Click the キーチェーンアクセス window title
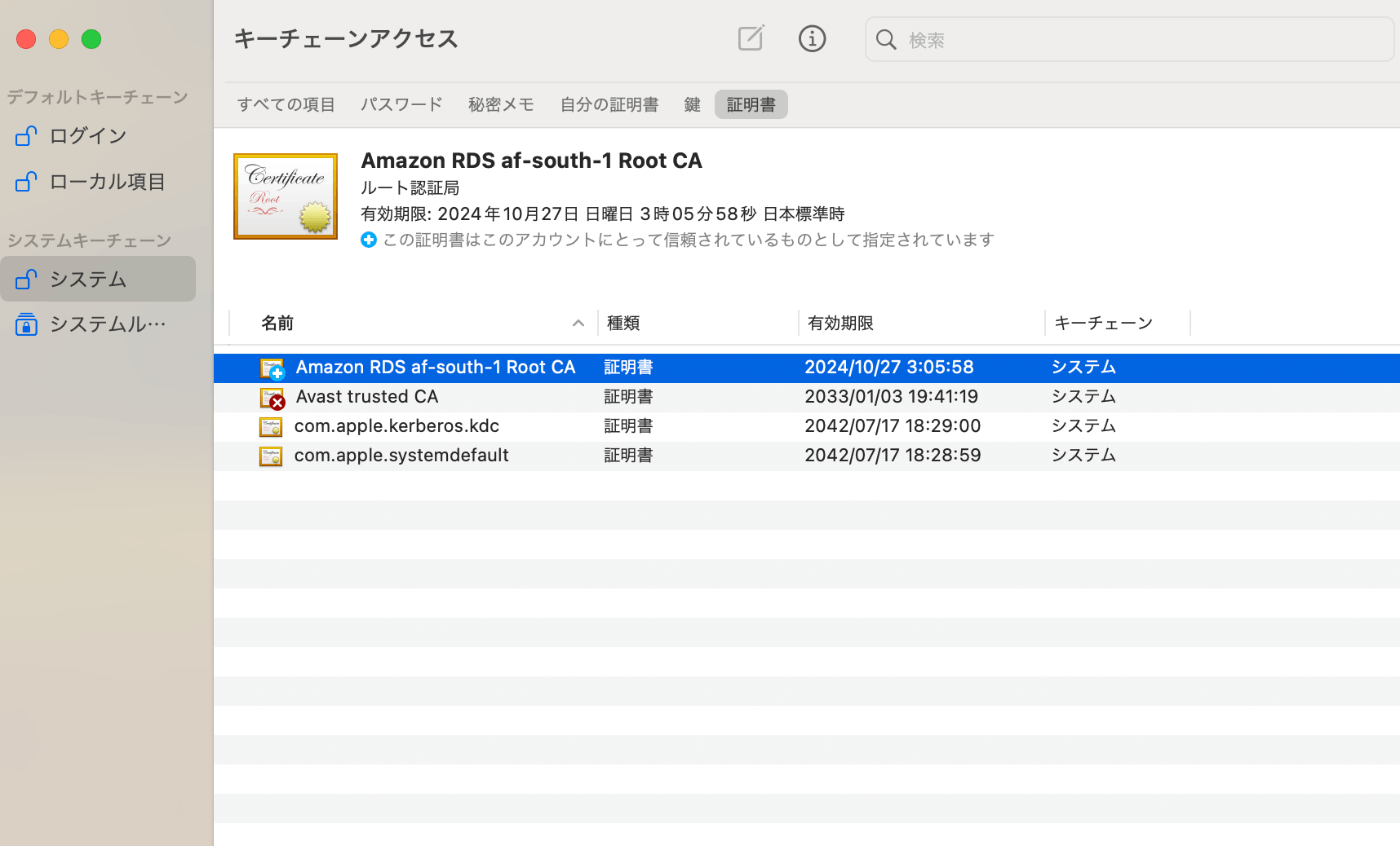The height and width of the screenshot is (846, 1400). (346, 39)
